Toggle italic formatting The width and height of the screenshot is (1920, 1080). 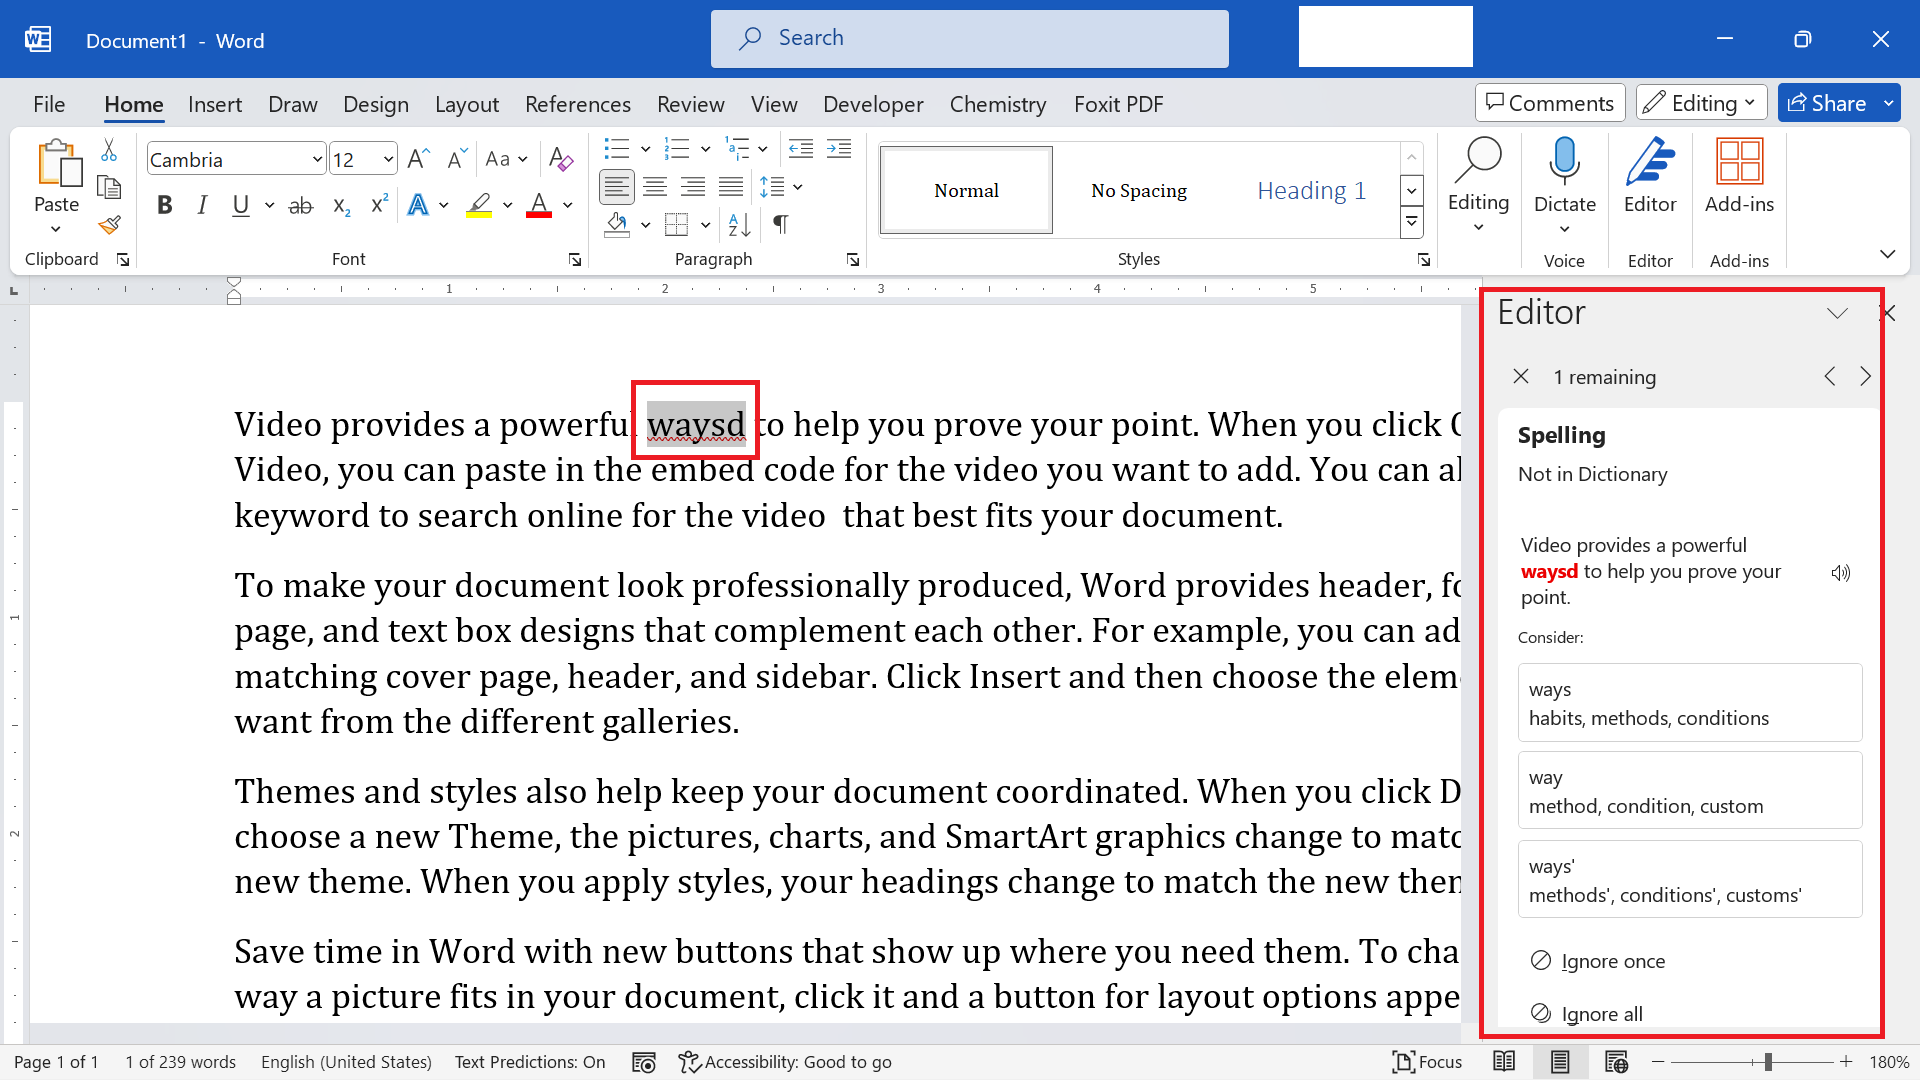coord(202,204)
